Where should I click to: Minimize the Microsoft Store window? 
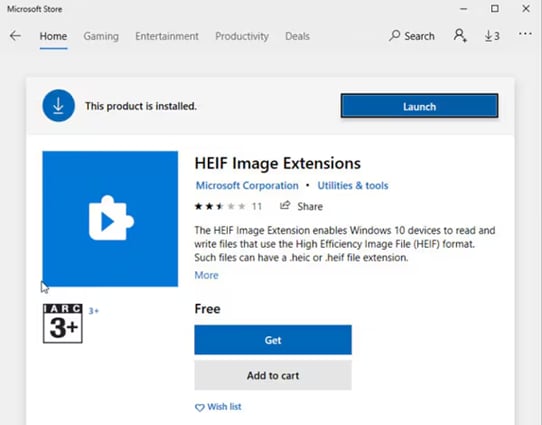tap(464, 9)
